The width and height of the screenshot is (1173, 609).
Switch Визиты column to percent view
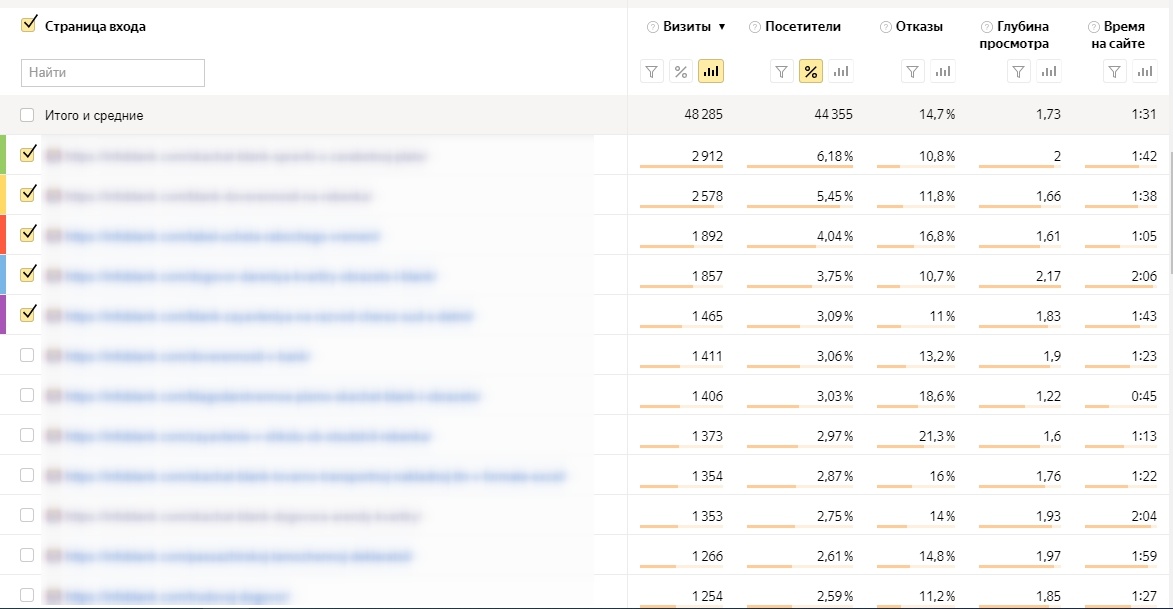point(681,71)
